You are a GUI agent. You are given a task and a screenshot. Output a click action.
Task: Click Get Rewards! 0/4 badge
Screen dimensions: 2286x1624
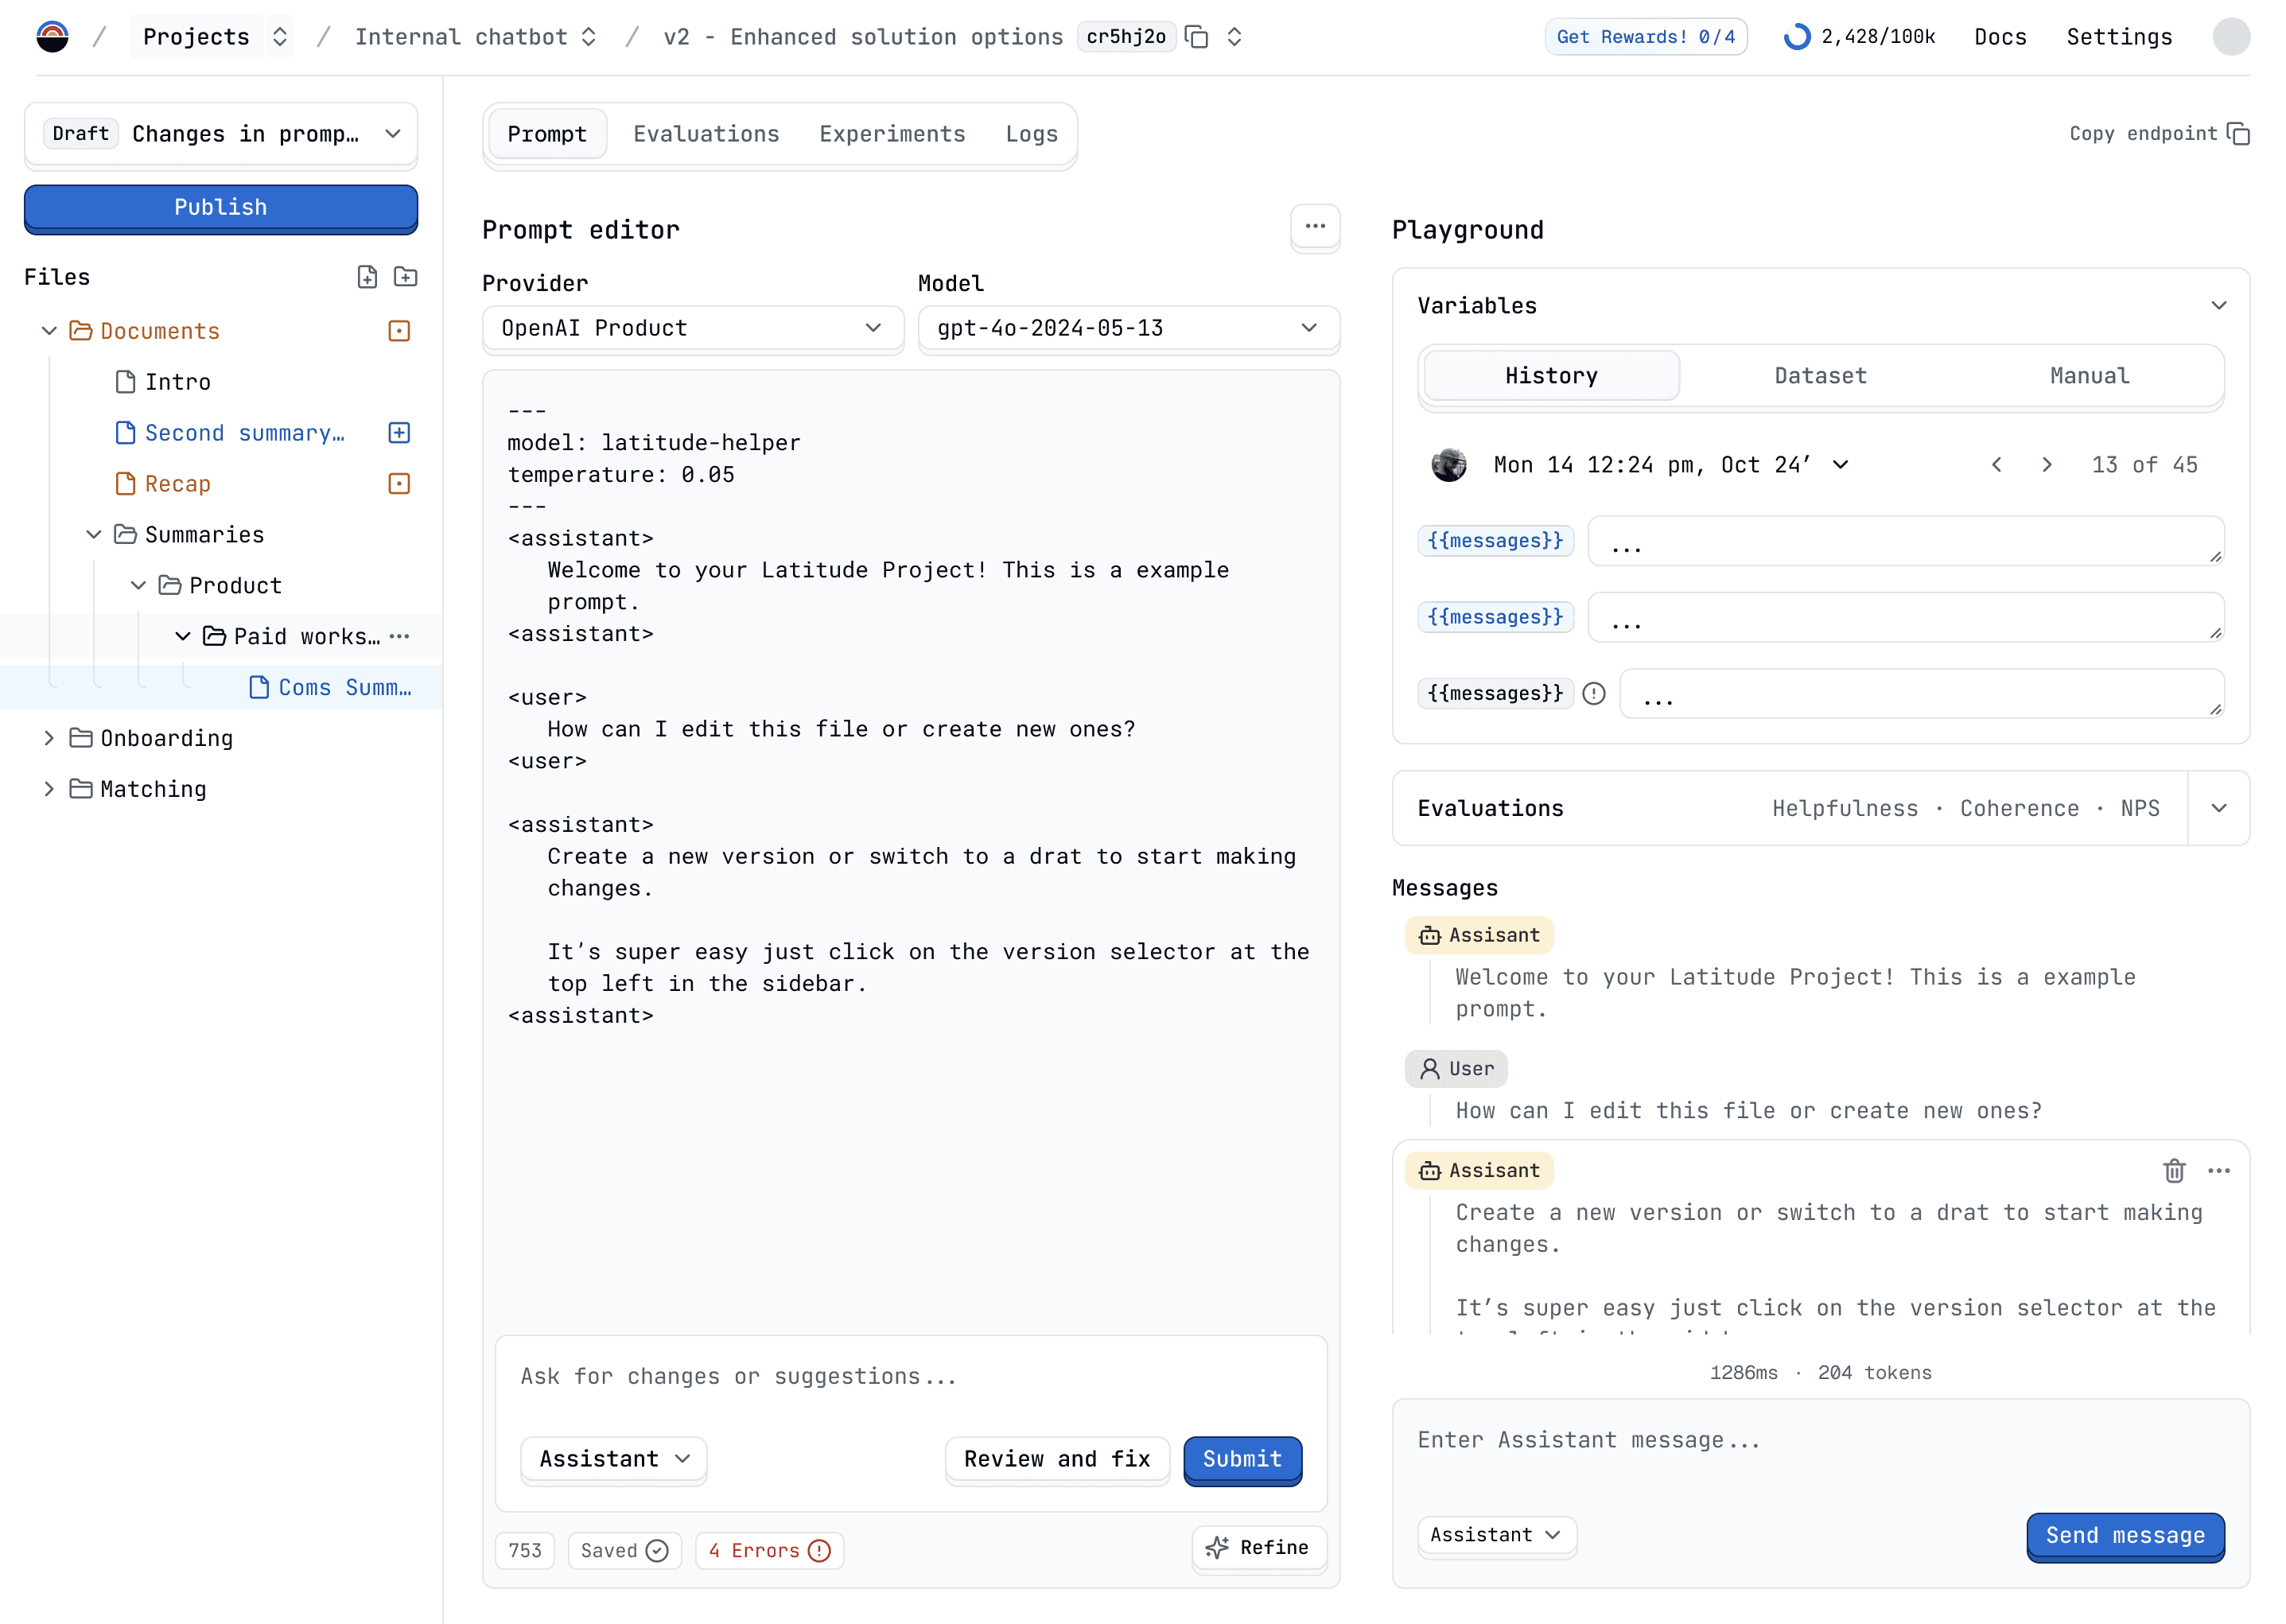point(1645,37)
